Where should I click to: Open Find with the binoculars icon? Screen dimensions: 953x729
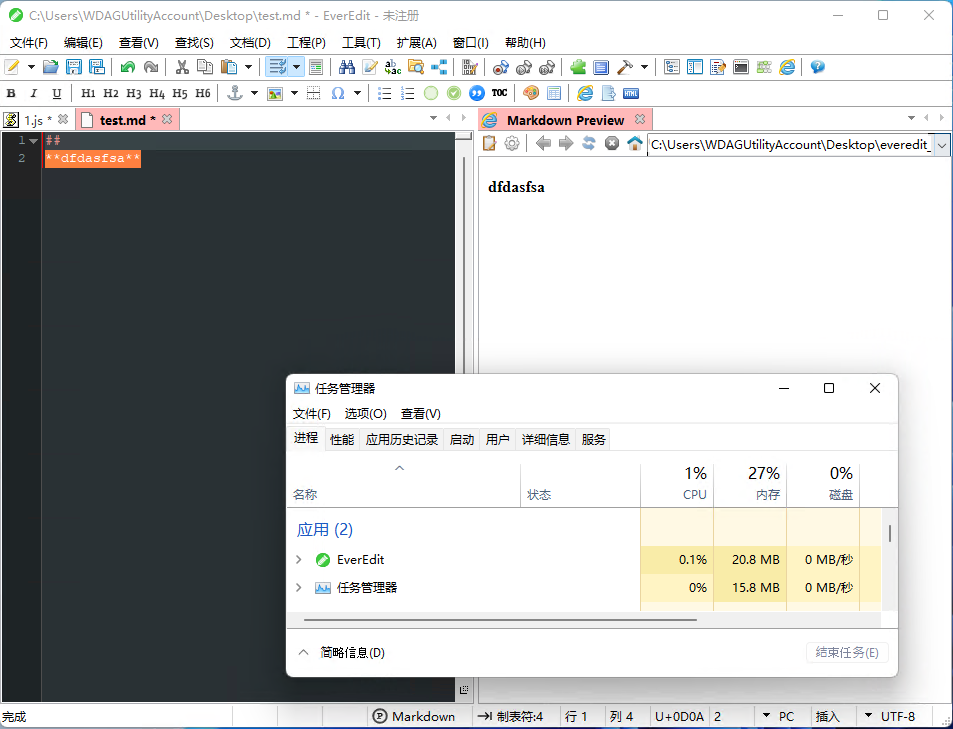(346, 67)
